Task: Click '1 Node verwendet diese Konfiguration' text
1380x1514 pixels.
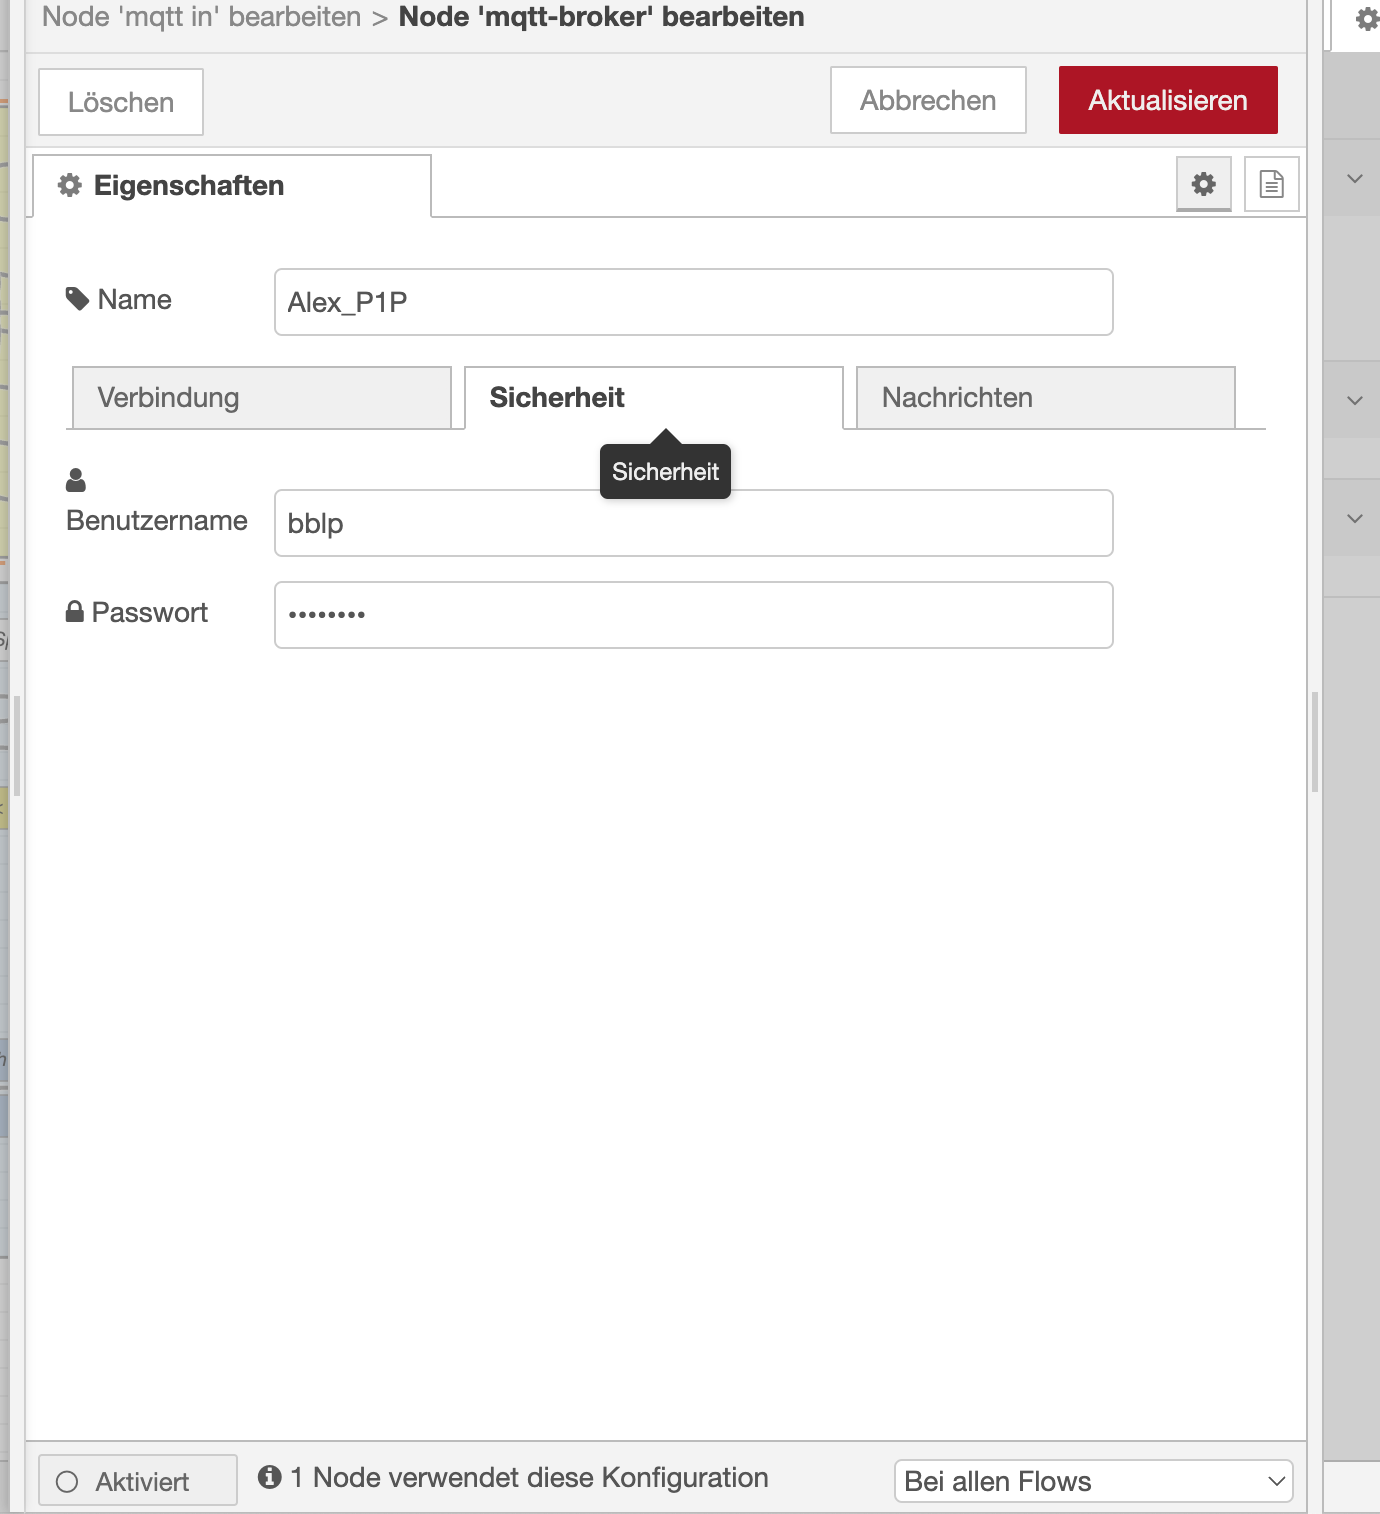Action: [x=529, y=1478]
